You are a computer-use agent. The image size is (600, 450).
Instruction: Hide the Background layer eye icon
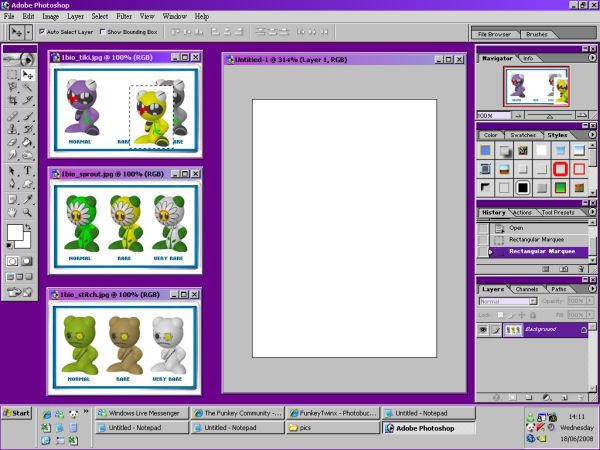point(483,330)
